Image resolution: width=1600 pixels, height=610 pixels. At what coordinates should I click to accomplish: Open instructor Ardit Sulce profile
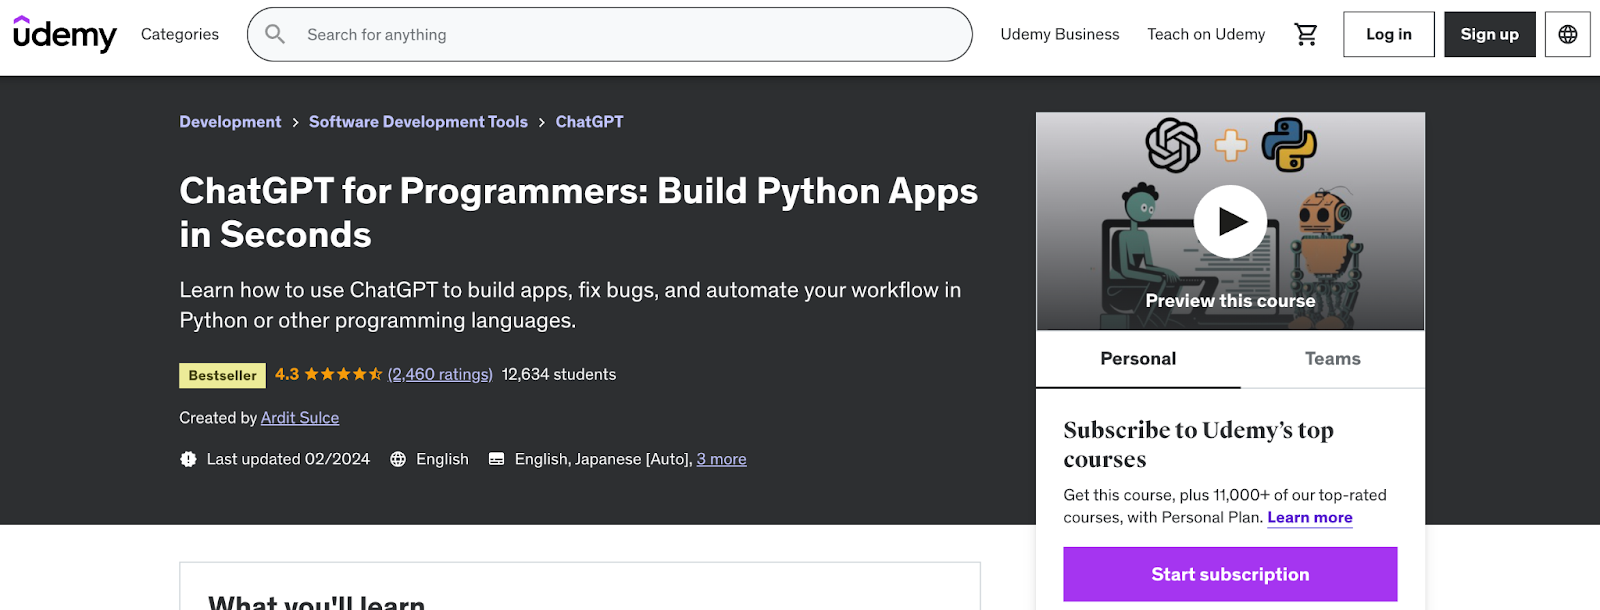coord(300,418)
